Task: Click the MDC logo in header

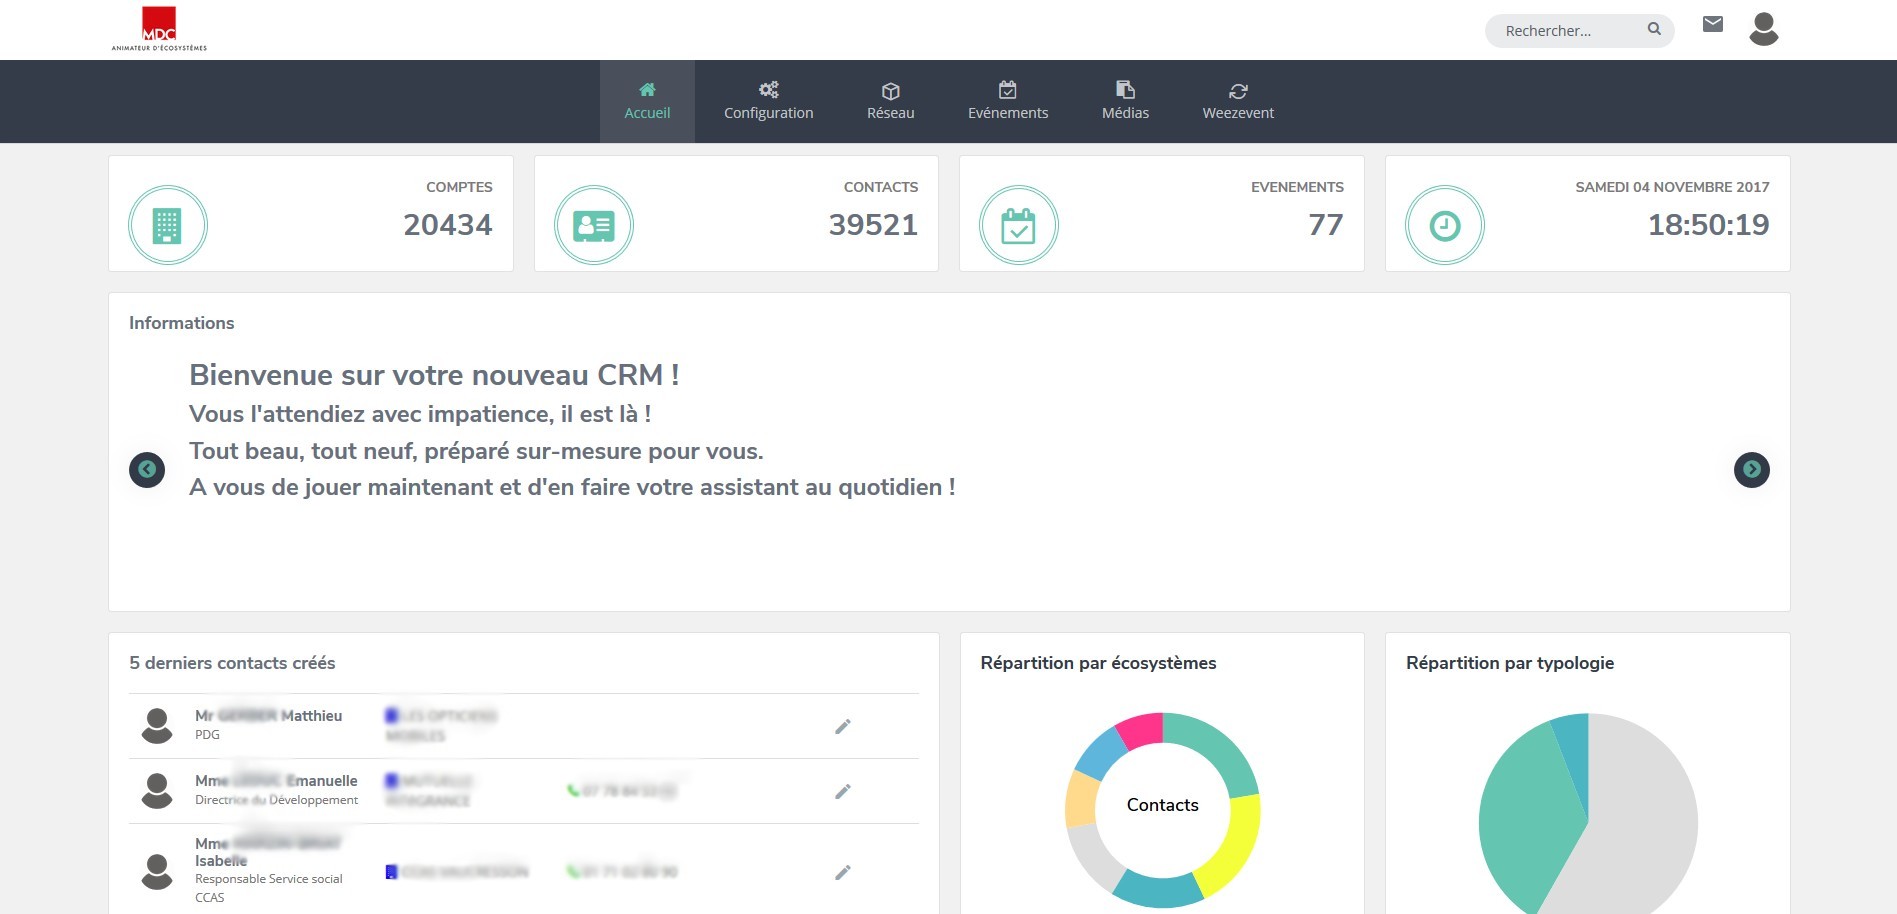Action: click(x=159, y=29)
